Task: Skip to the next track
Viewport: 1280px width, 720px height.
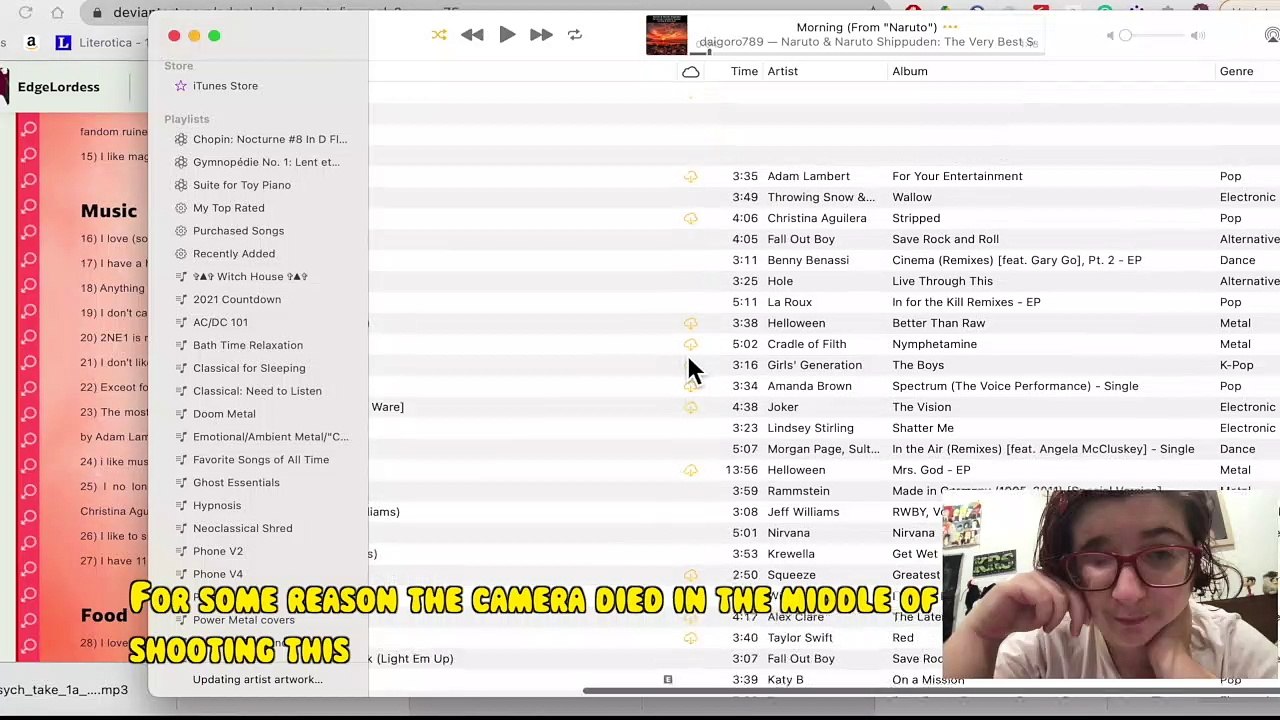Action: 541,35
